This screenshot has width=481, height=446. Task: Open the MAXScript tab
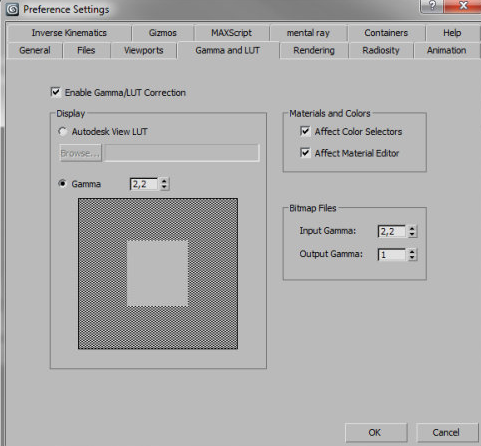pos(231,33)
